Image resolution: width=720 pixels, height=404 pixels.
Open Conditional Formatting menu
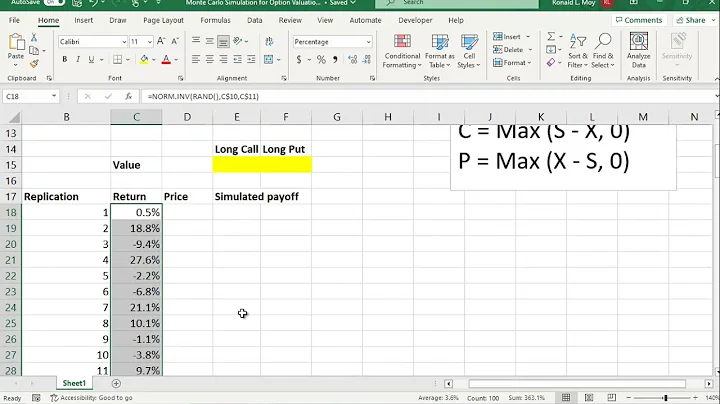pyautogui.click(x=402, y=51)
